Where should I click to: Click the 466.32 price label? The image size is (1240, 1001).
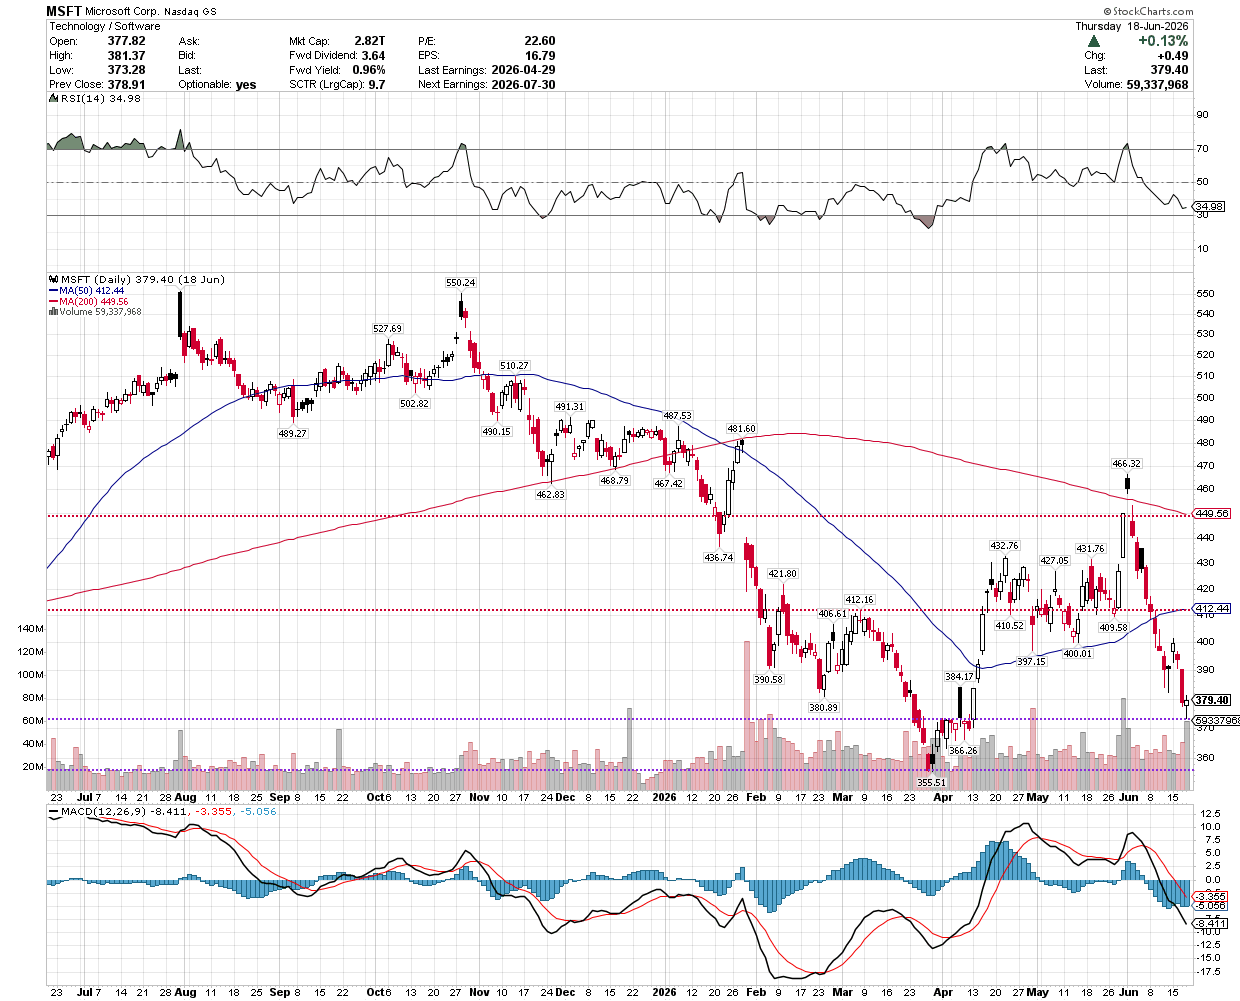pyautogui.click(x=1127, y=464)
